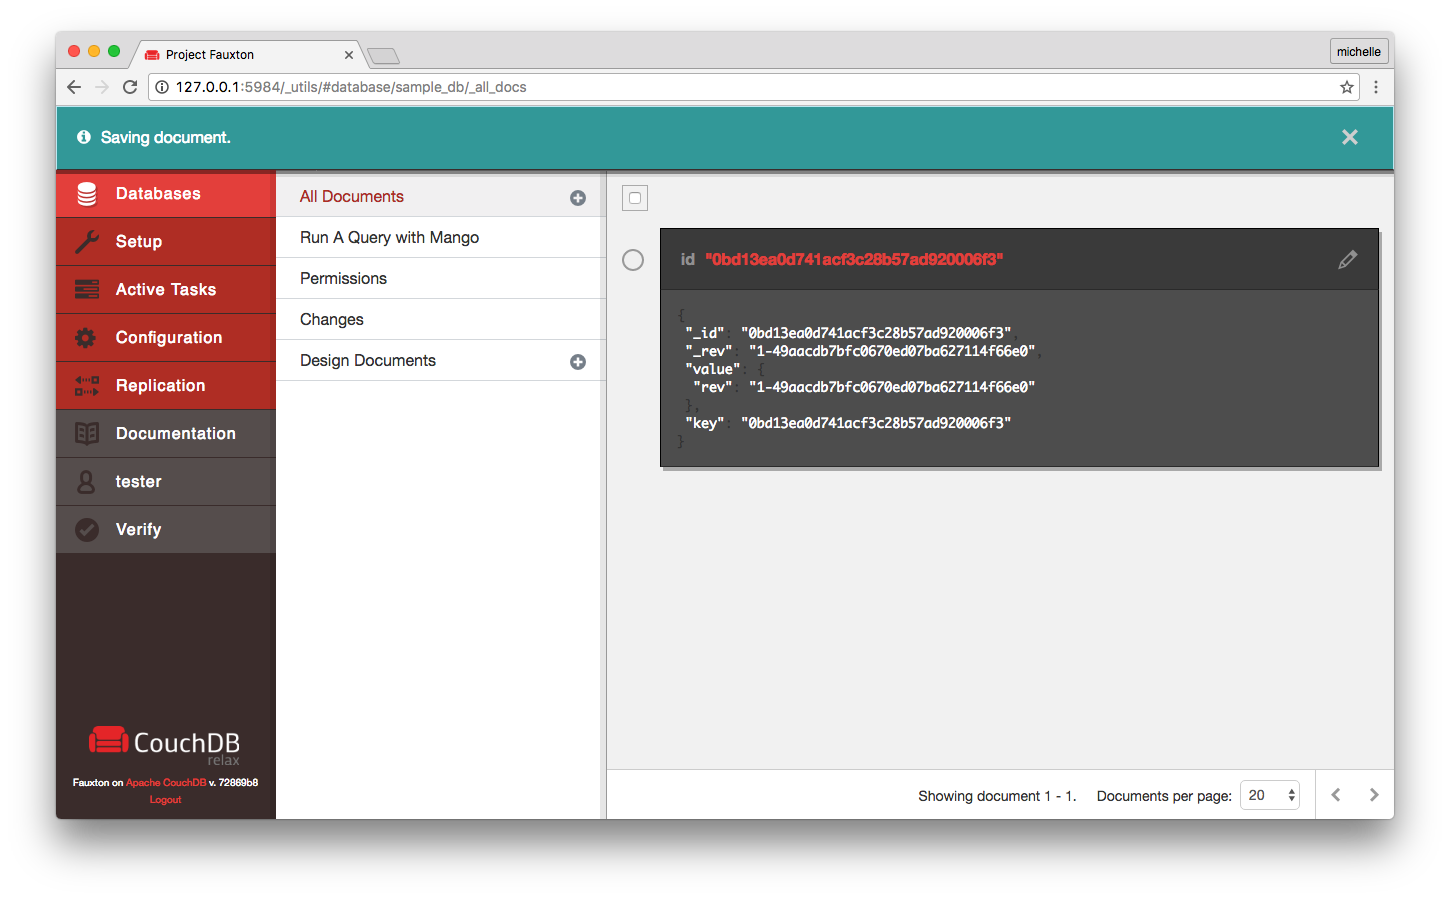Click the michelle profile button
This screenshot has height=899, width=1450.
coord(1359,52)
